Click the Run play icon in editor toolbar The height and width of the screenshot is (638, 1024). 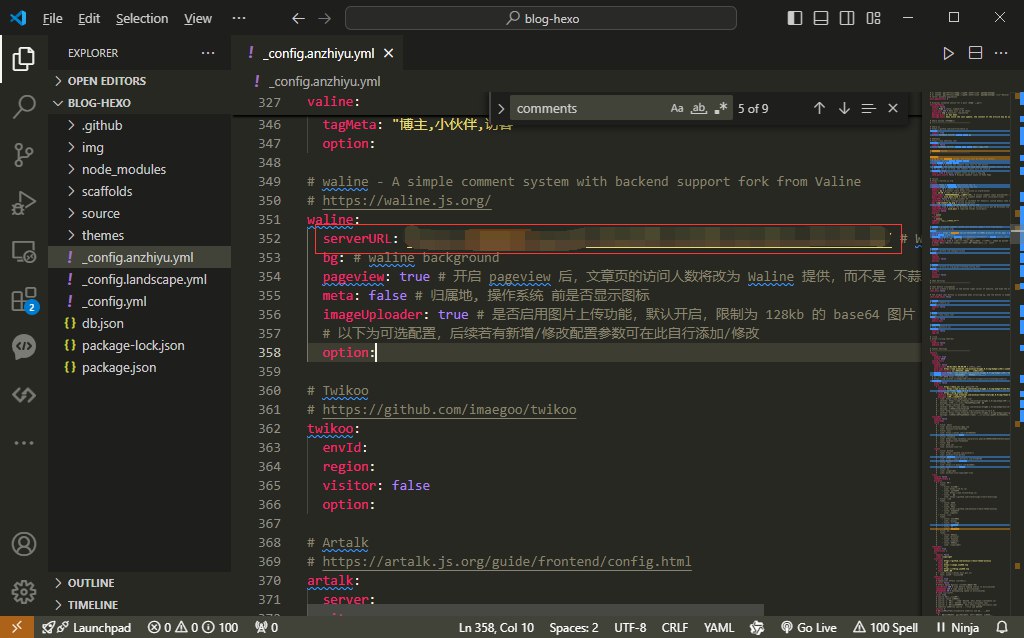(948, 54)
